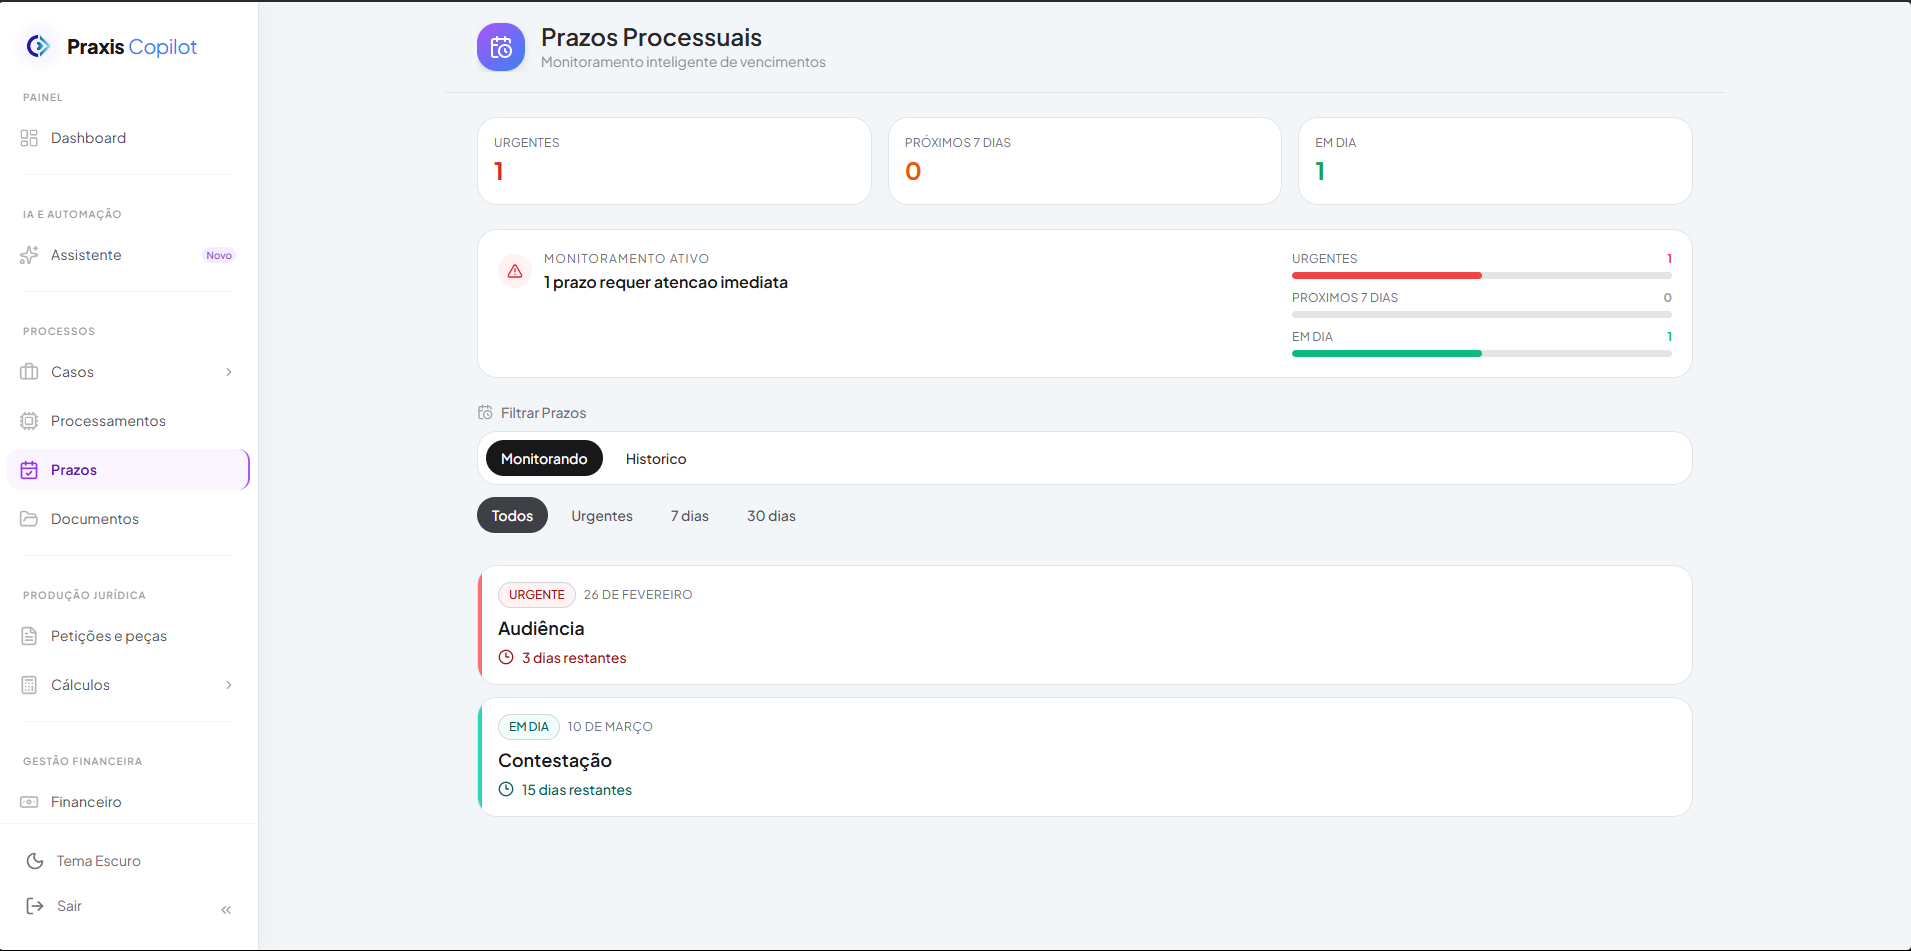
Task: Open the Audiência deadline card
Action: pyautogui.click(x=1084, y=626)
